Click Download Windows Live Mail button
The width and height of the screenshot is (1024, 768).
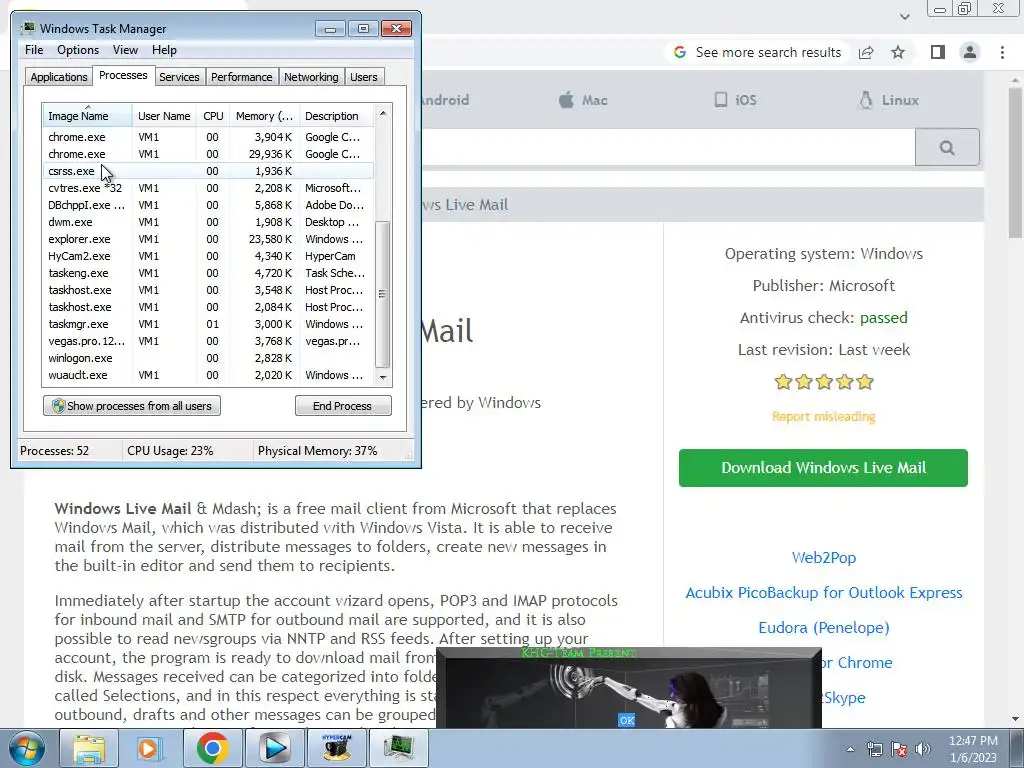(823, 468)
